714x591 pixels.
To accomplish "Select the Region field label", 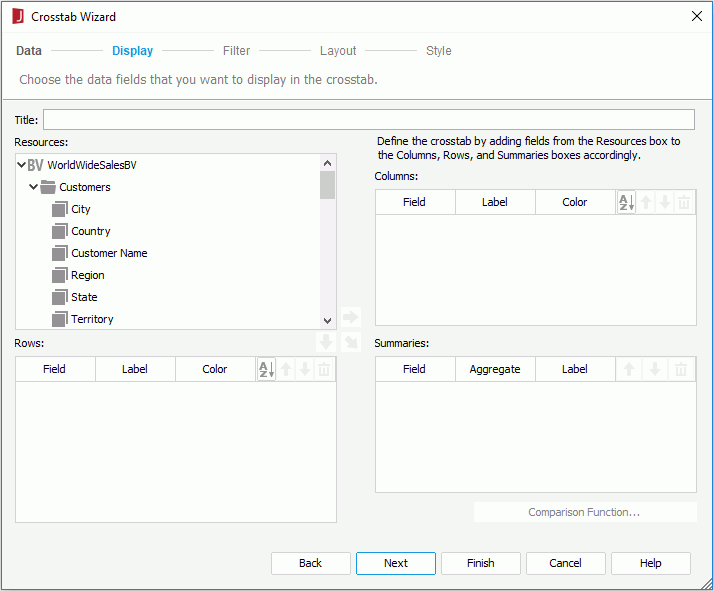I will point(87,275).
